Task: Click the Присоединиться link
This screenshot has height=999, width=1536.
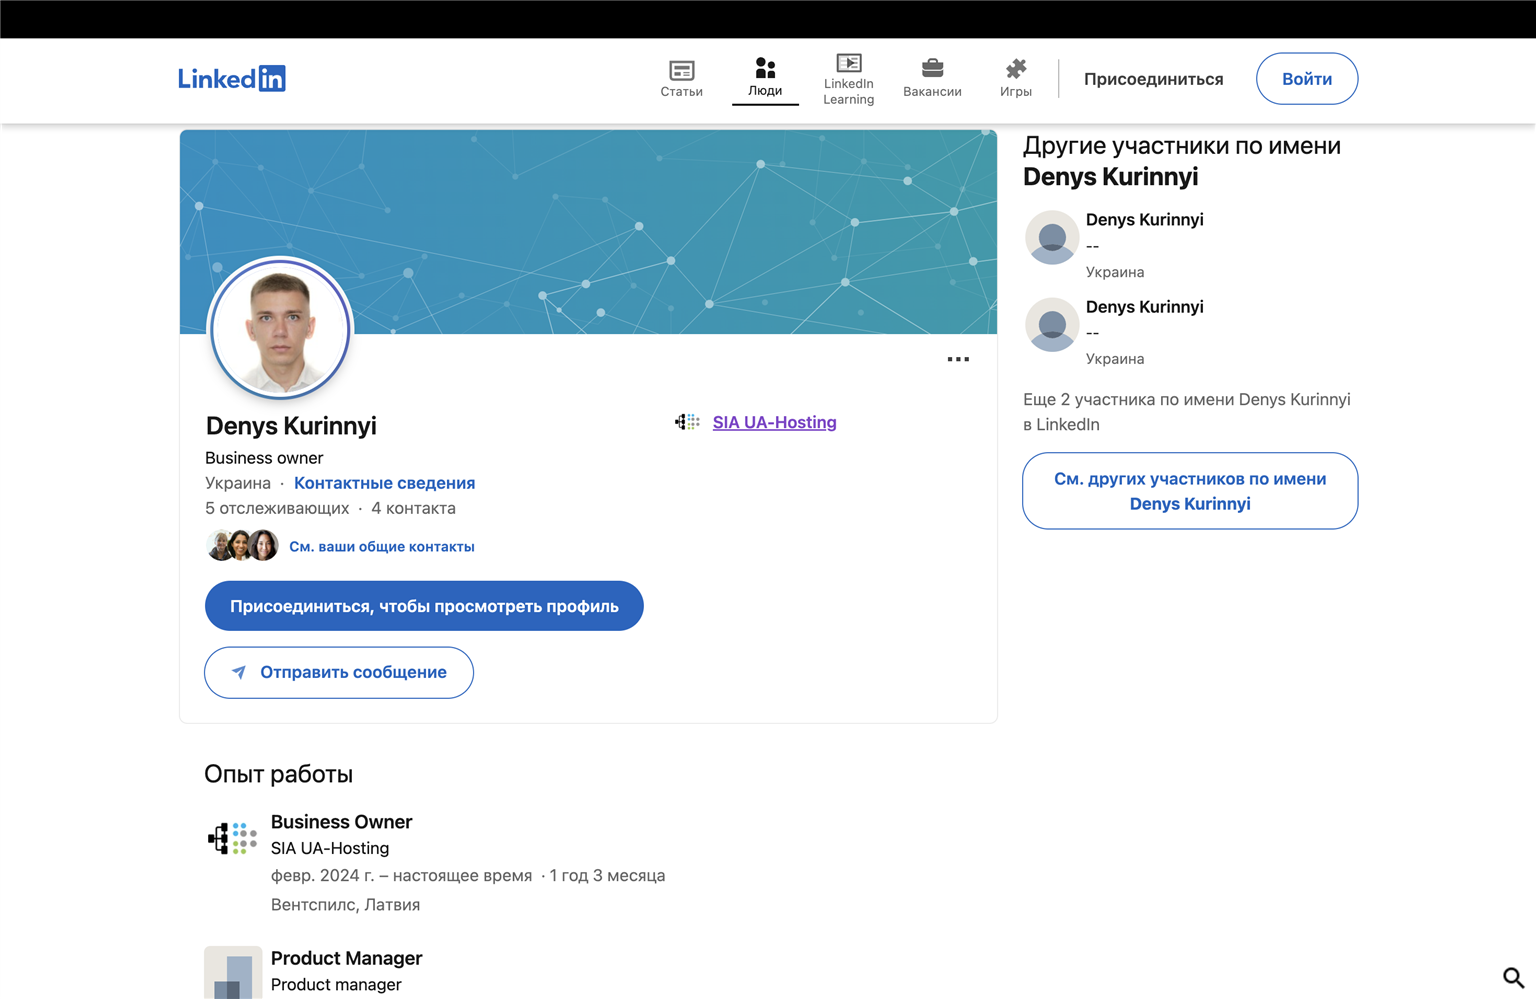Action: coord(1153,79)
